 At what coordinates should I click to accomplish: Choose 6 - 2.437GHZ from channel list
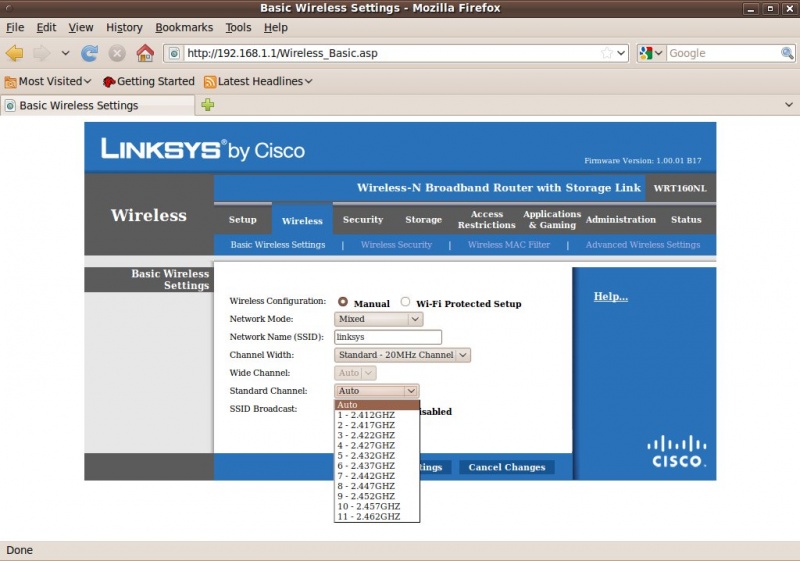click(x=366, y=466)
